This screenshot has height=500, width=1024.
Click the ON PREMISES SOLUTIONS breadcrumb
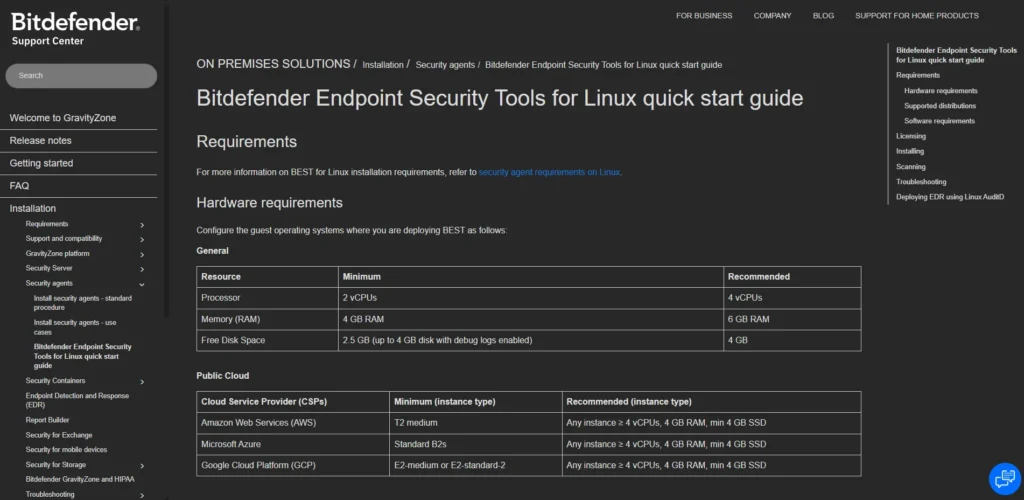(273, 64)
